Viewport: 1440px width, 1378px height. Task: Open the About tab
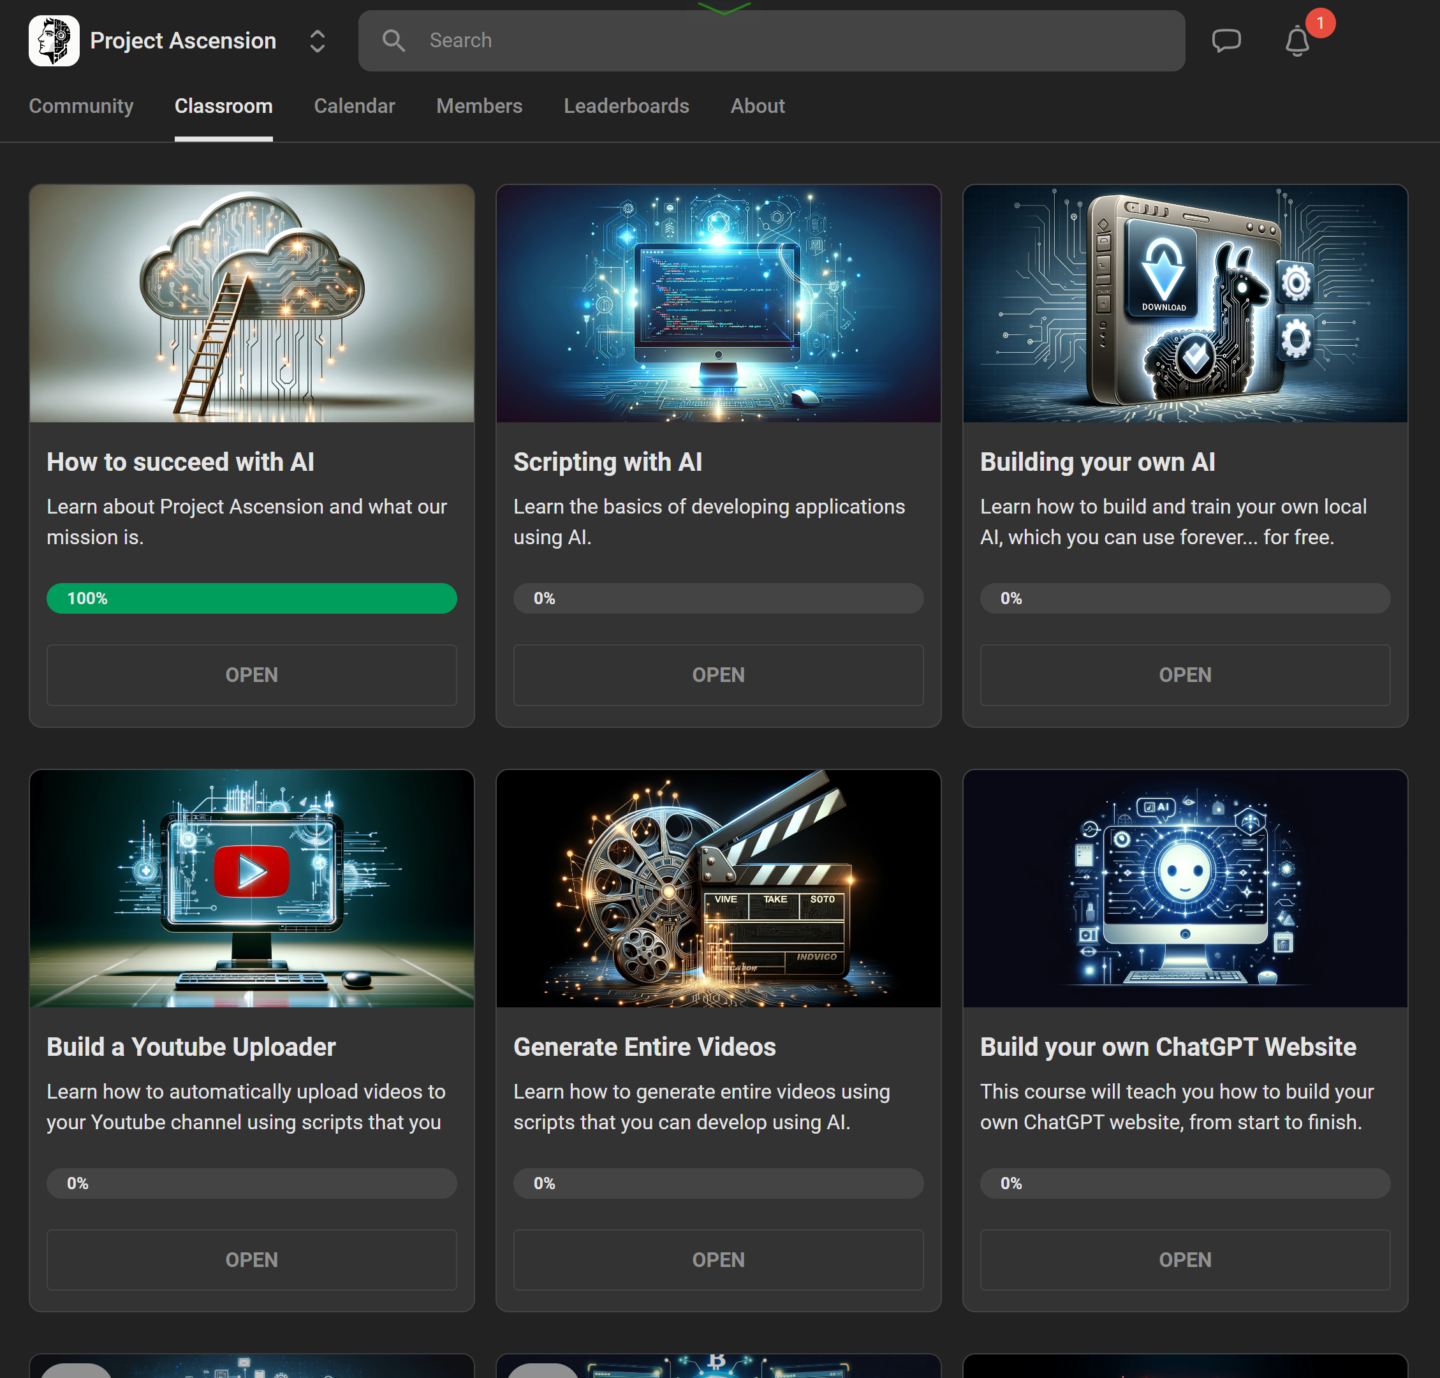click(757, 106)
